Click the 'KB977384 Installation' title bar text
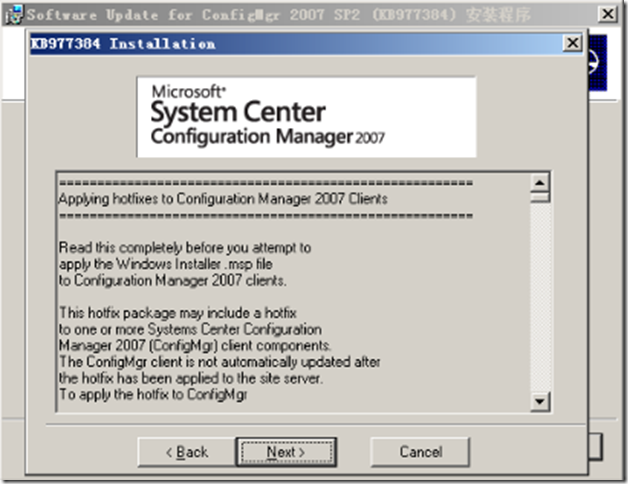Screen dimensions: 628x484 click(123, 43)
